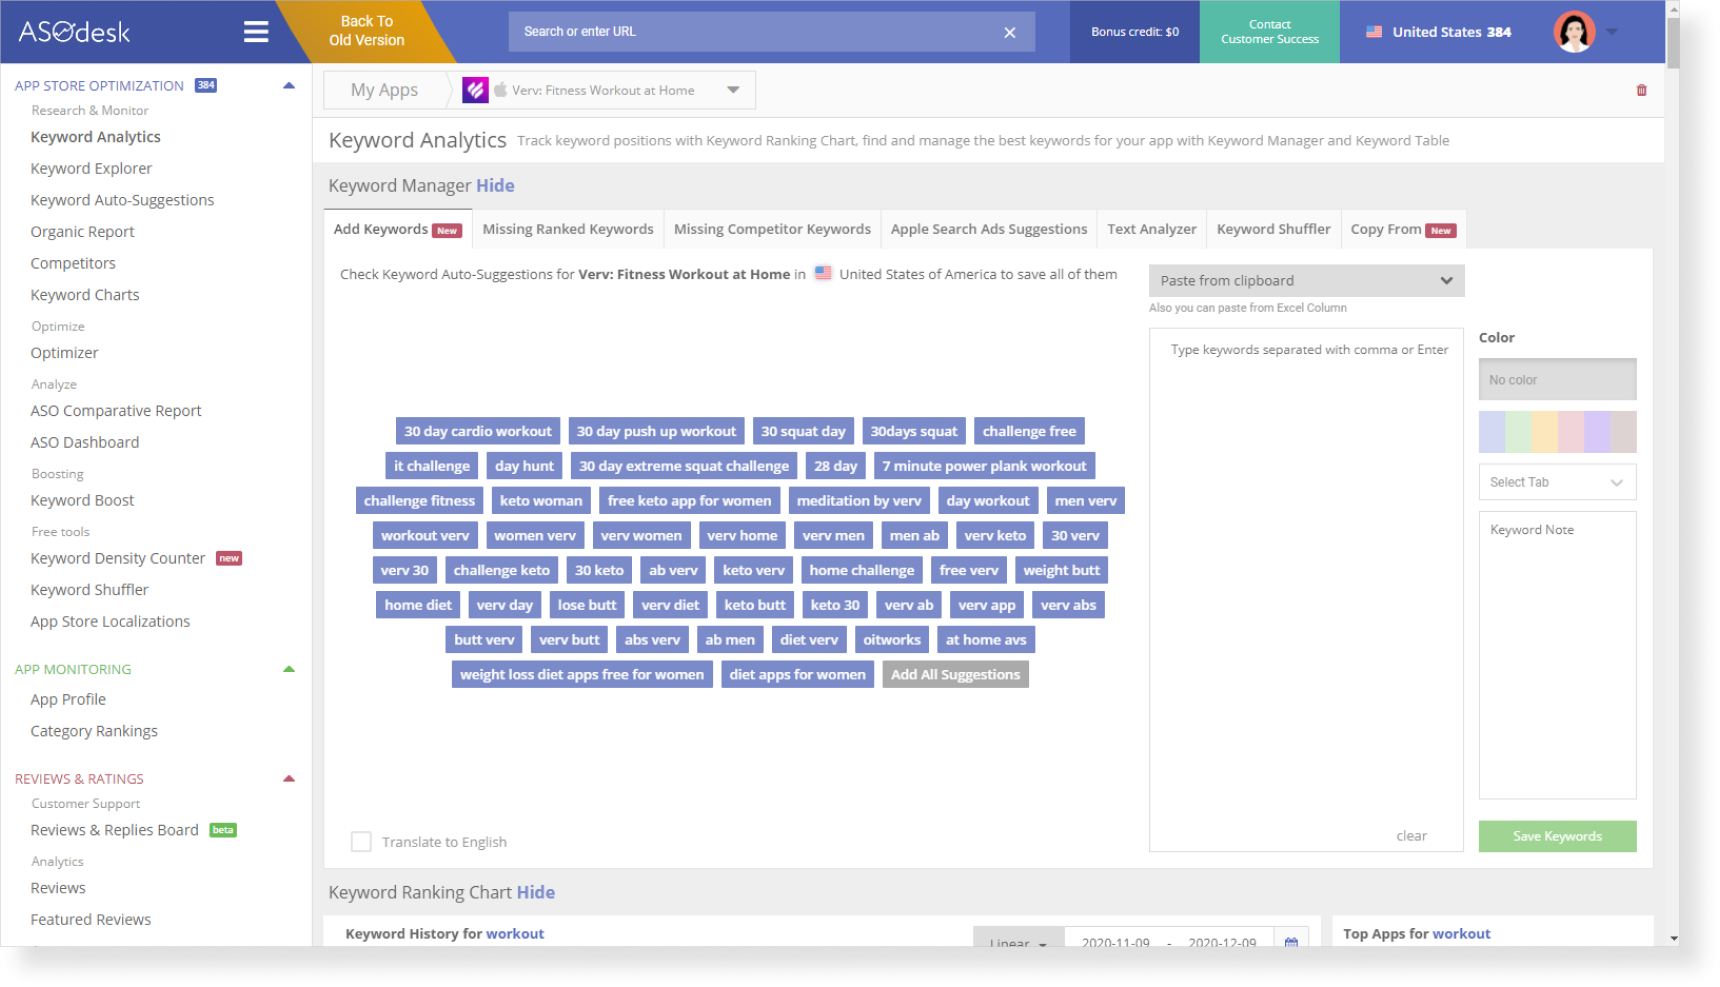The image size is (1720, 987).
Task: Hide the Keyword Manager section
Action: point(495,186)
